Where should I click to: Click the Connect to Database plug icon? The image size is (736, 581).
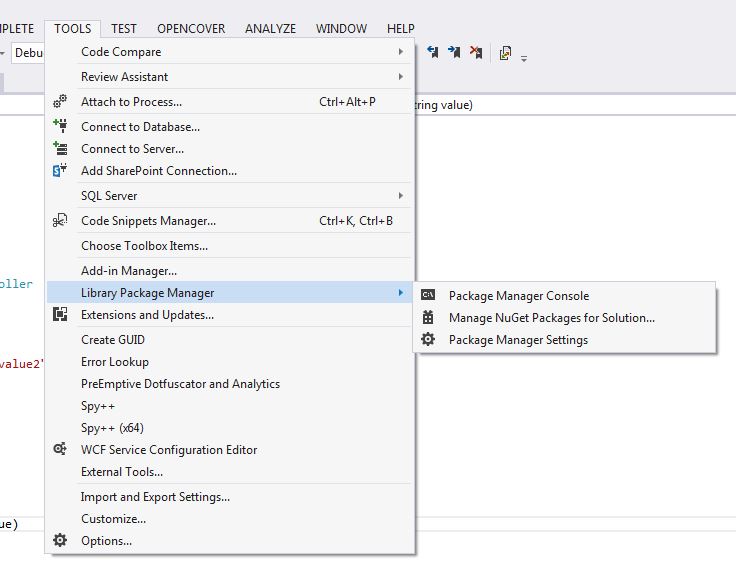[x=60, y=126]
